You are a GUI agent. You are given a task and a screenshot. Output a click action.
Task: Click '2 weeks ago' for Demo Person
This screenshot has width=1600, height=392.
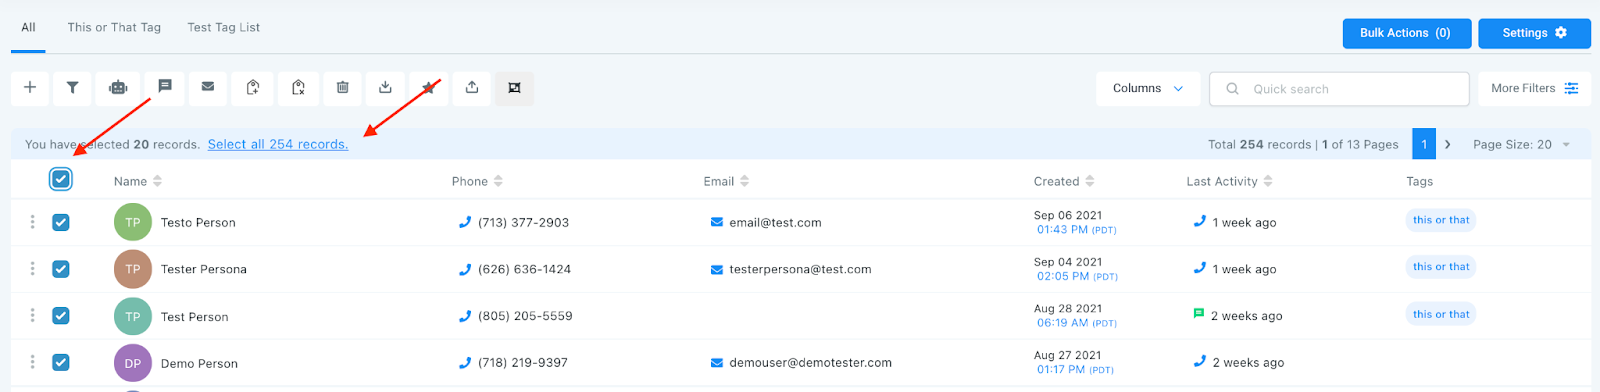click(1248, 363)
